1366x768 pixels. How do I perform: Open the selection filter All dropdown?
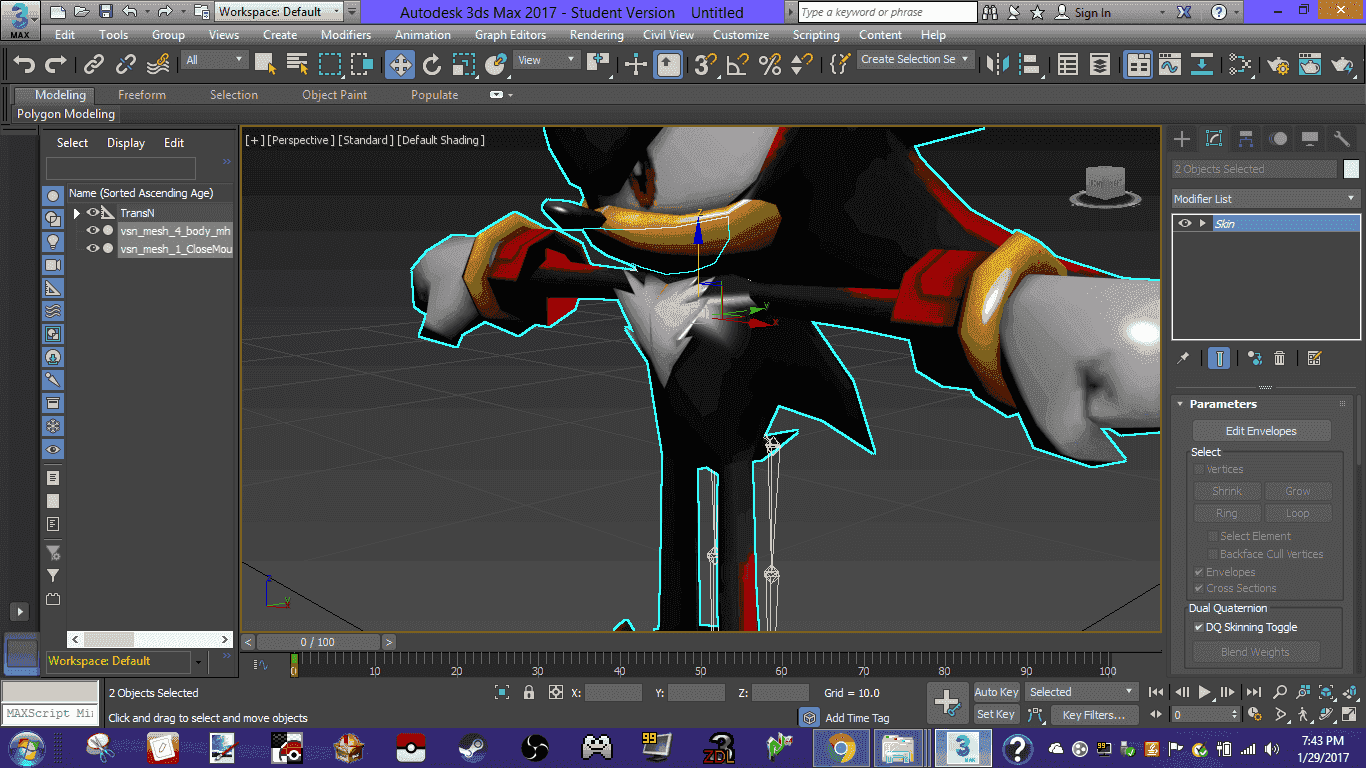(x=215, y=60)
